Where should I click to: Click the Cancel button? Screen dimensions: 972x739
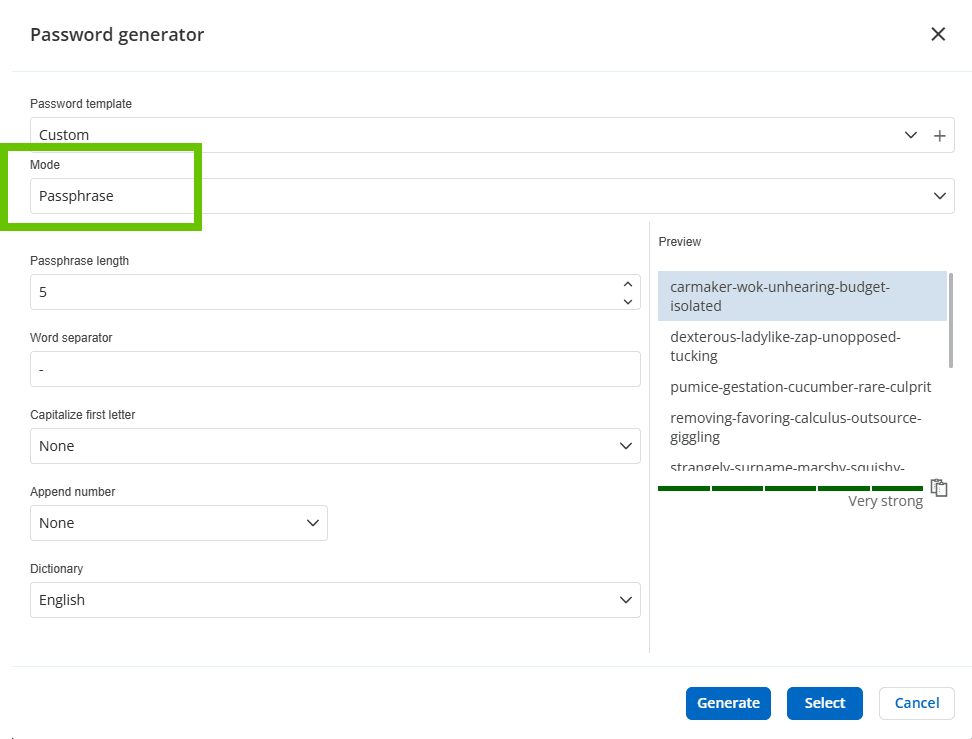coord(916,703)
